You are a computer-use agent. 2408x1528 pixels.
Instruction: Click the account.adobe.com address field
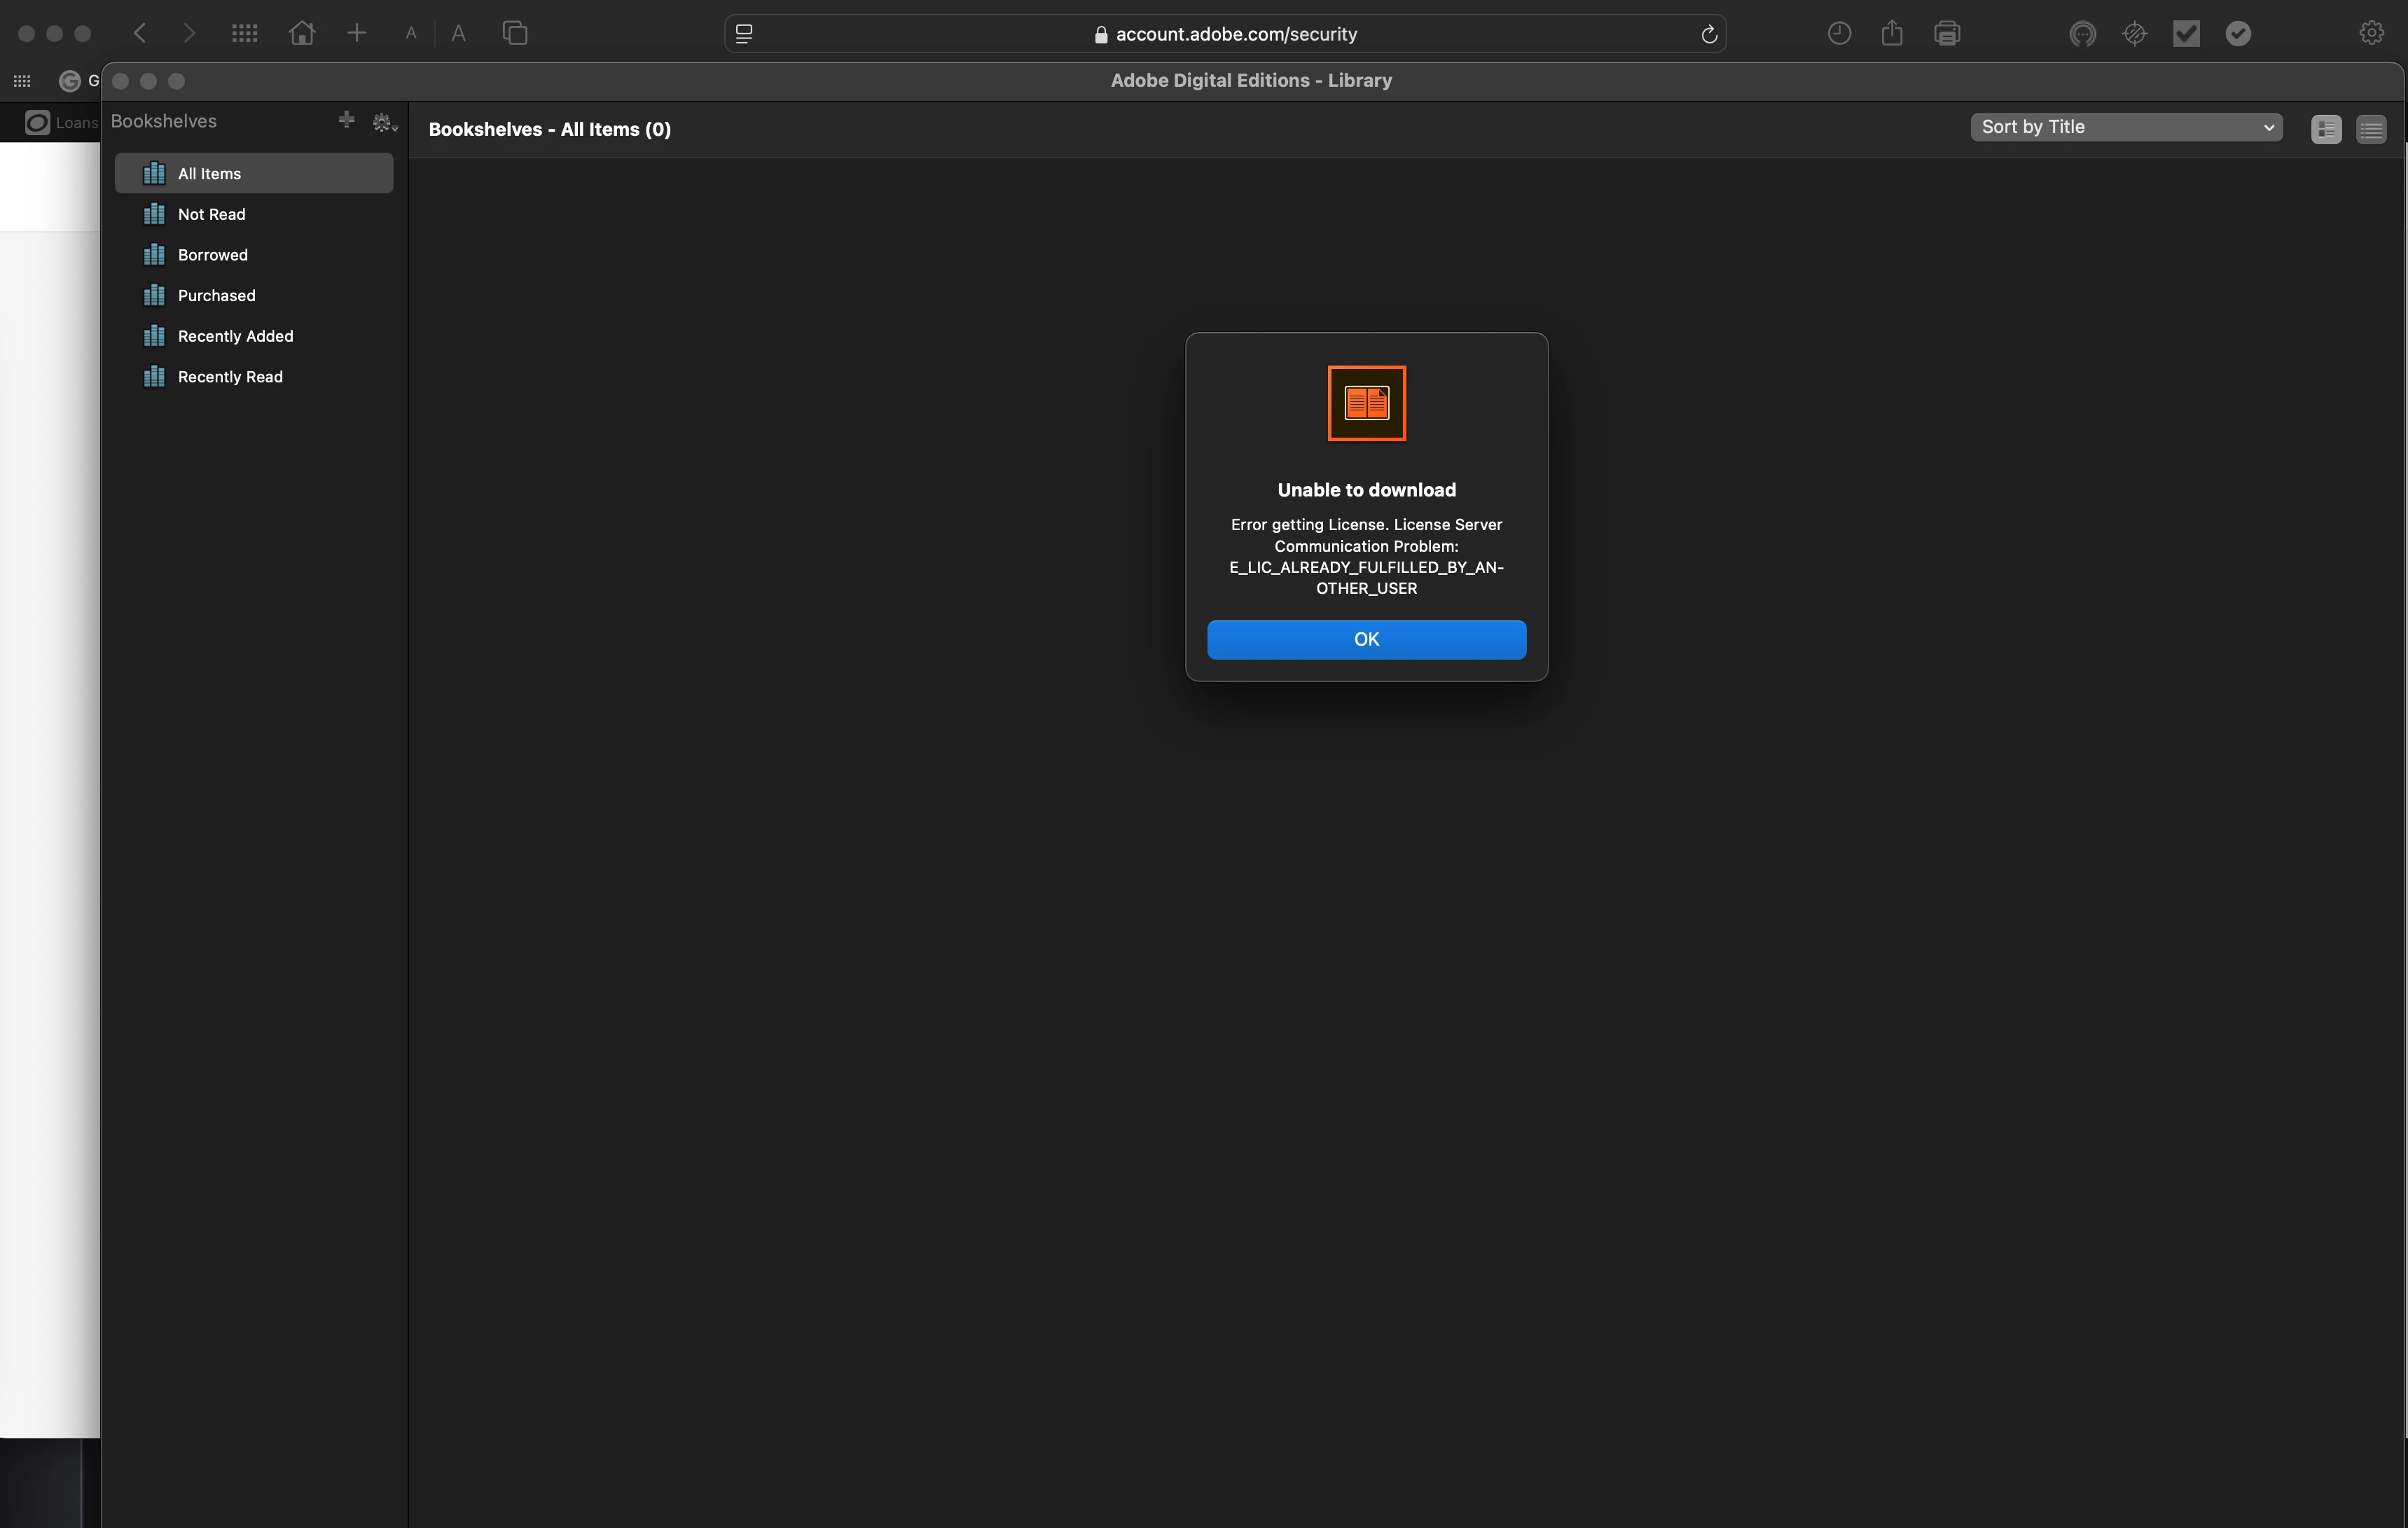coord(1235,34)
